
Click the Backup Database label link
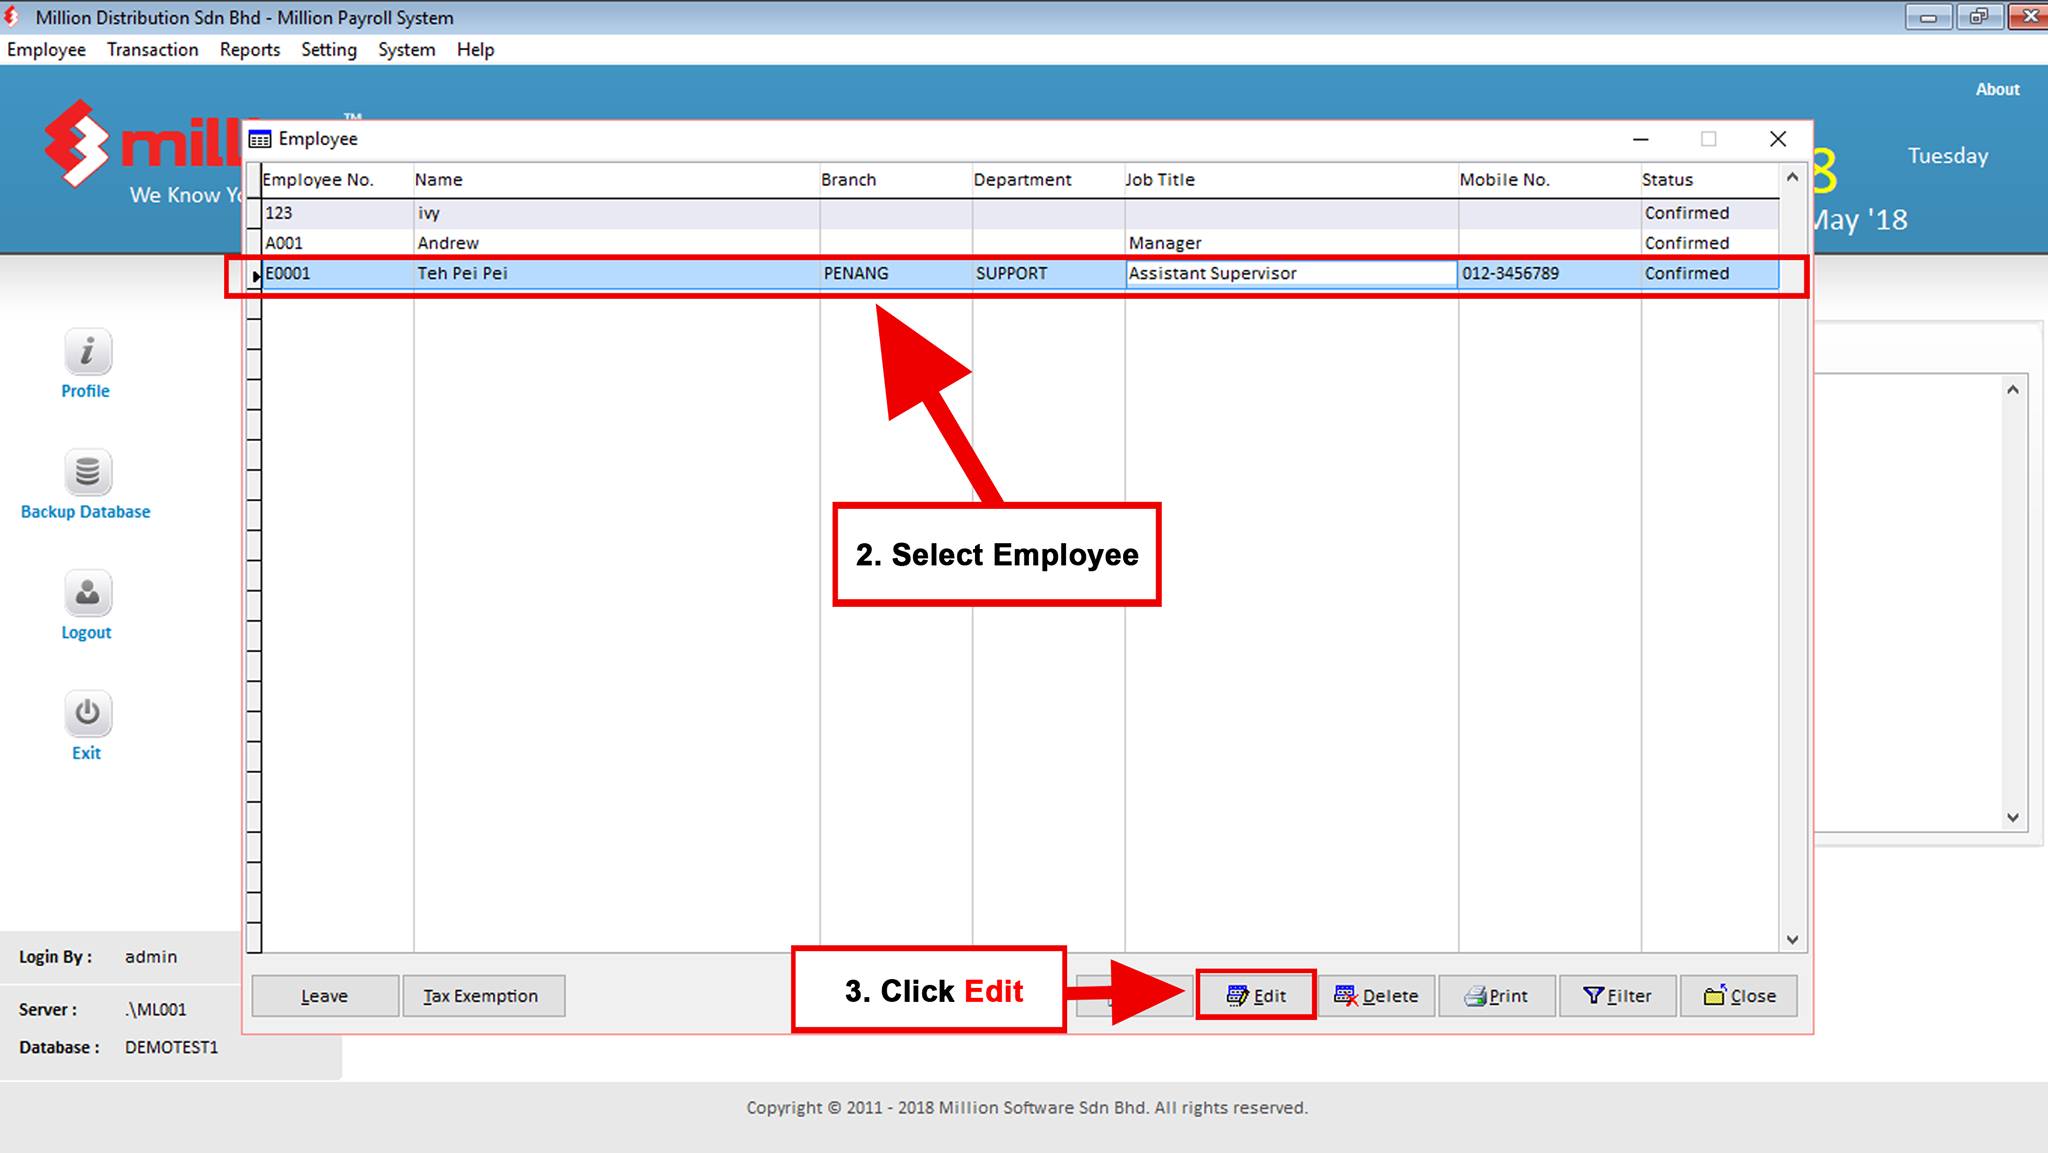(x=86, y=511)
